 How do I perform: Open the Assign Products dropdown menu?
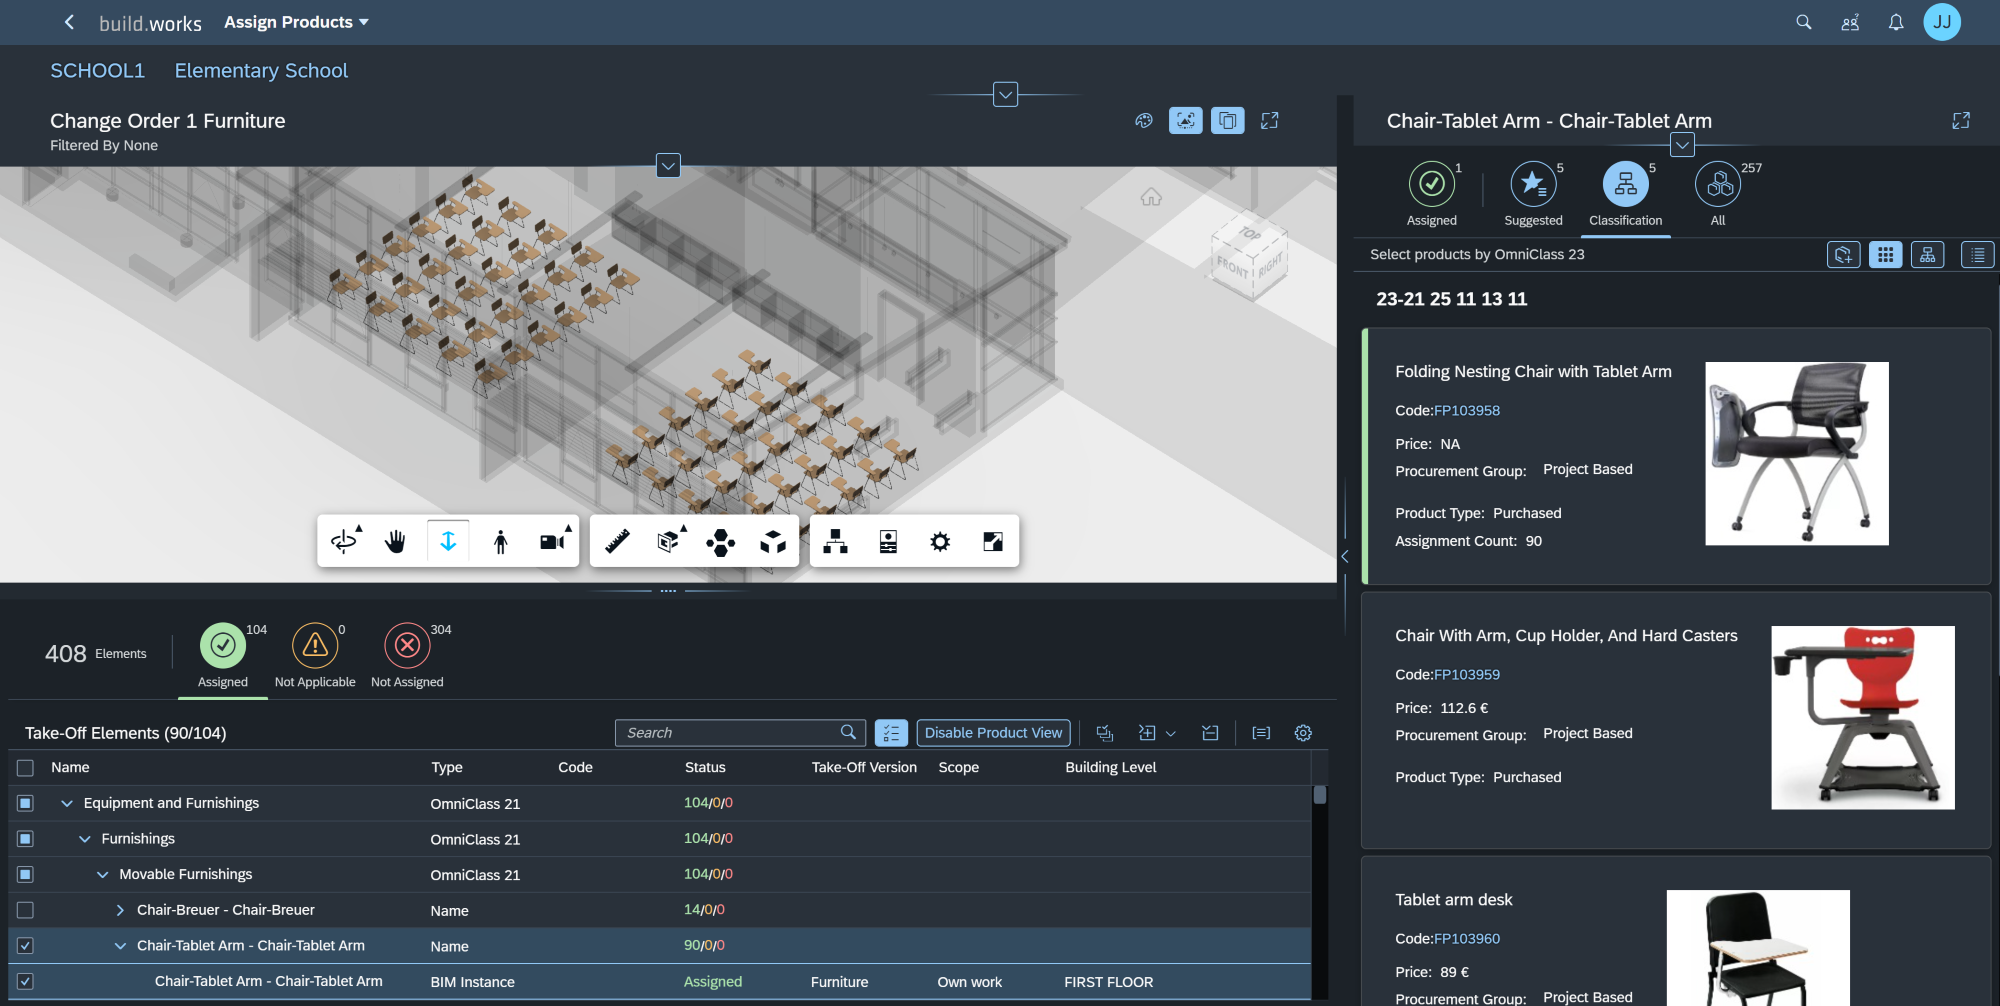click(x=296, y=22)
